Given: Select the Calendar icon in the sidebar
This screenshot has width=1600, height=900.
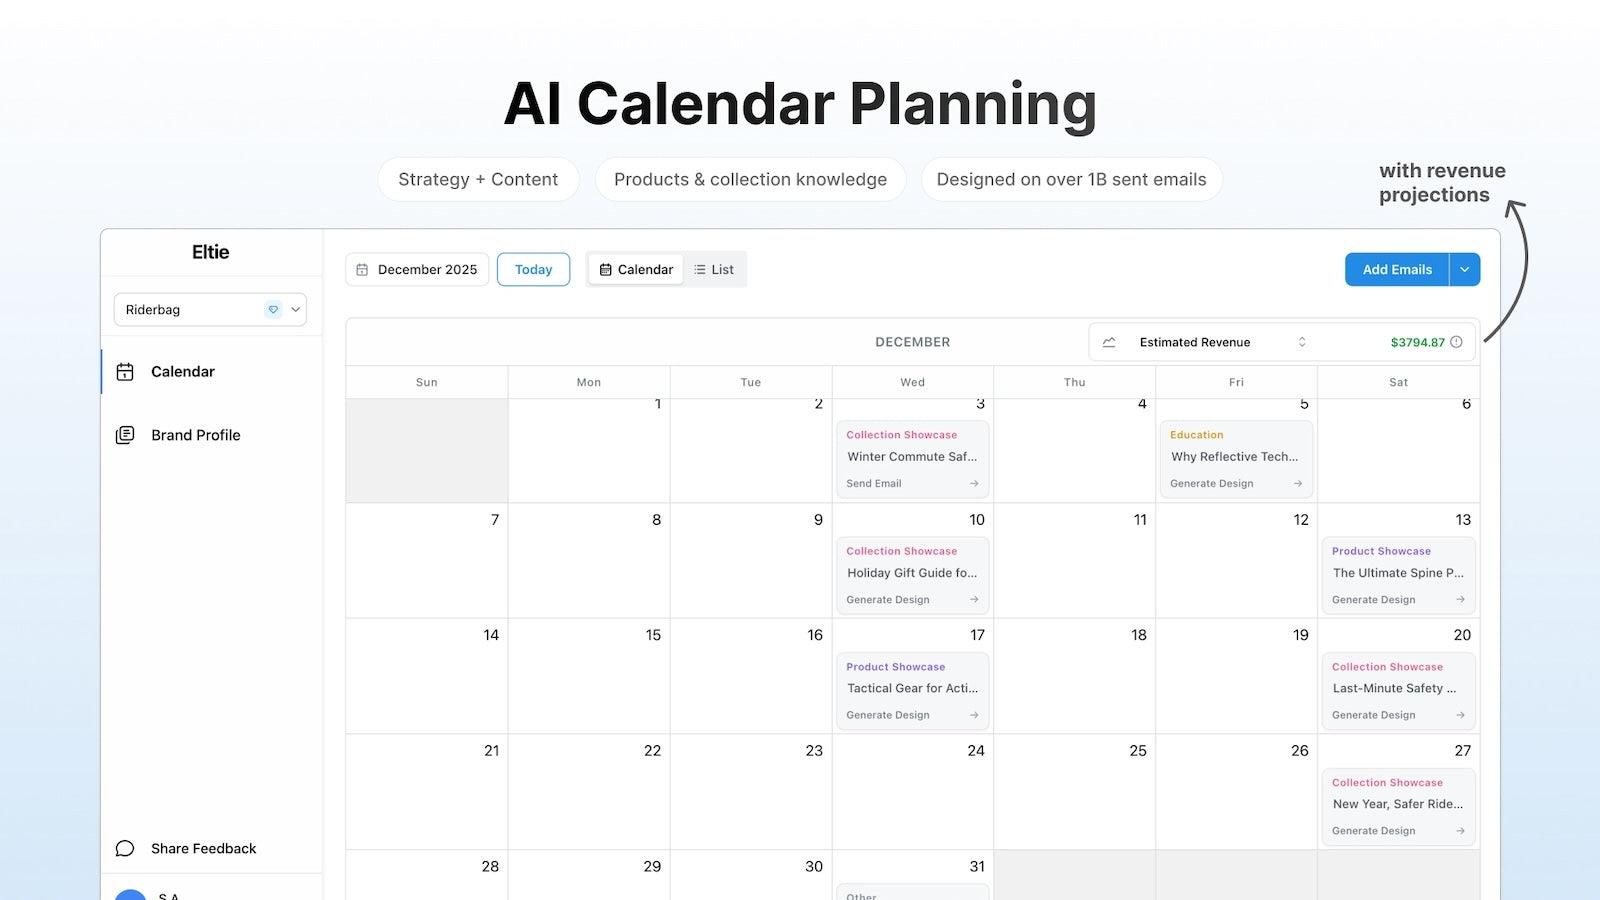Looking at the screenshot, I should [125, 371].
